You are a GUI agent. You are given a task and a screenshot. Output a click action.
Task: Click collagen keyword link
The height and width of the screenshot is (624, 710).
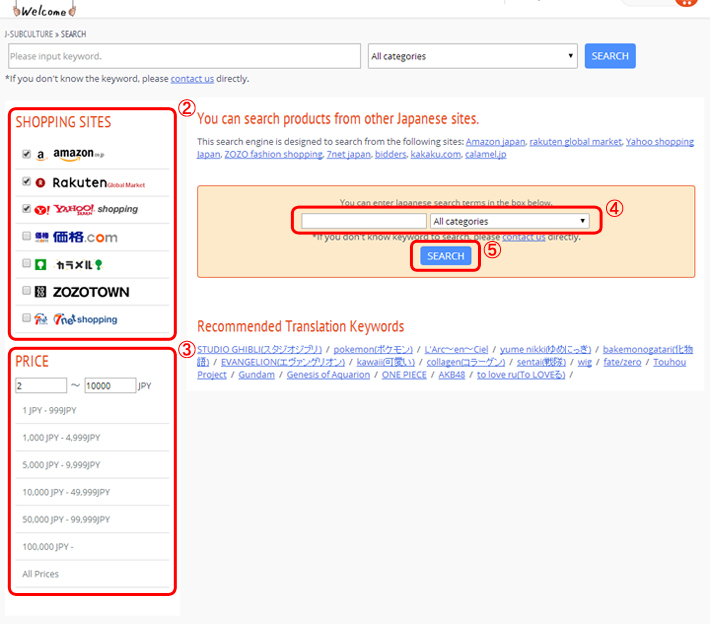tap(466, 362)
